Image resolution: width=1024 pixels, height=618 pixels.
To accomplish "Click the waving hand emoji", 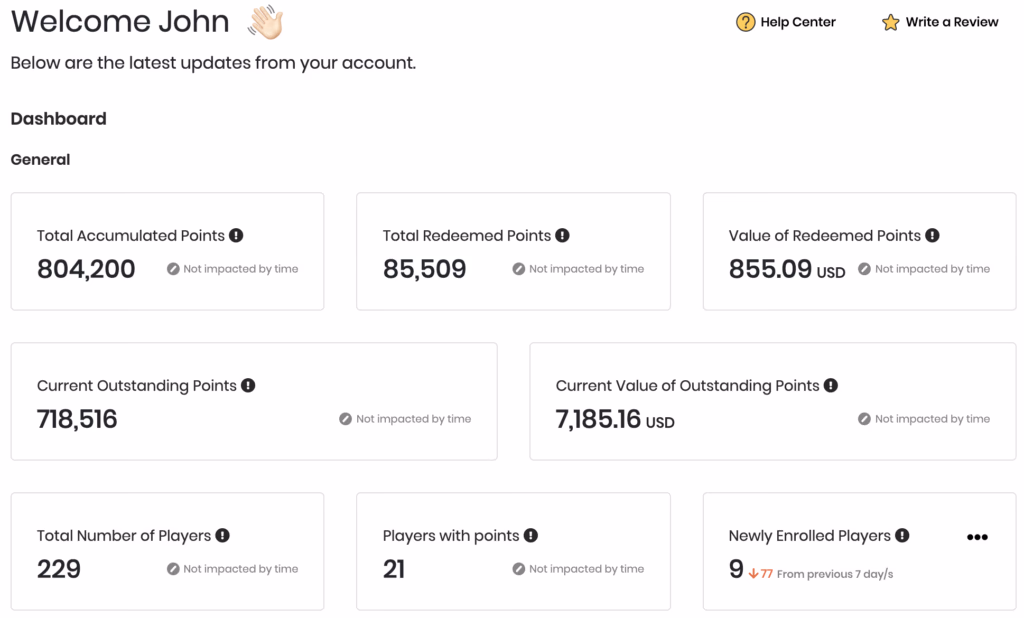I will [x=265, y=22].
